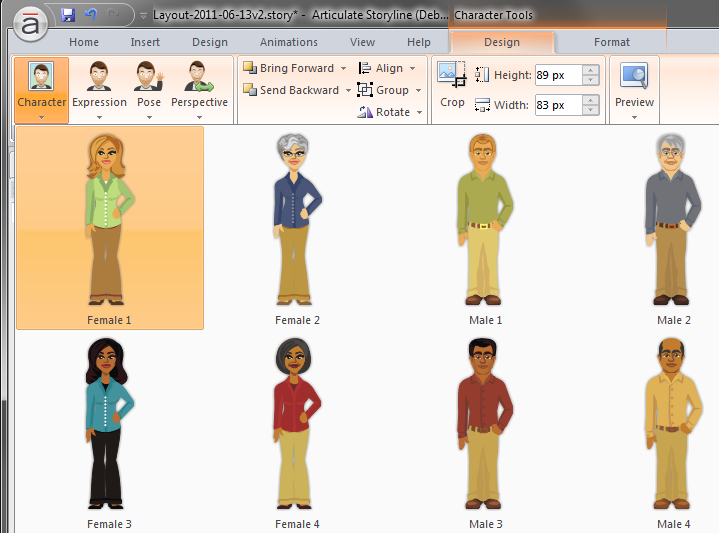Click the Send Backward icon
719x533 pixels.
click(x=250, y=89)
